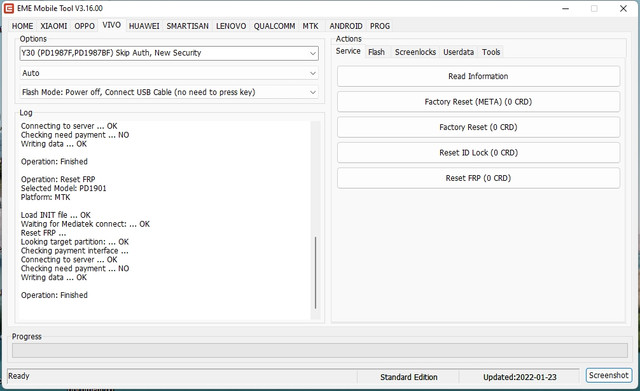This screenshot has width=640, height=391.
Task: Click 'Waiting for Mediatek connect' log line
Action: pyautogui.click(x=85, y=224)
